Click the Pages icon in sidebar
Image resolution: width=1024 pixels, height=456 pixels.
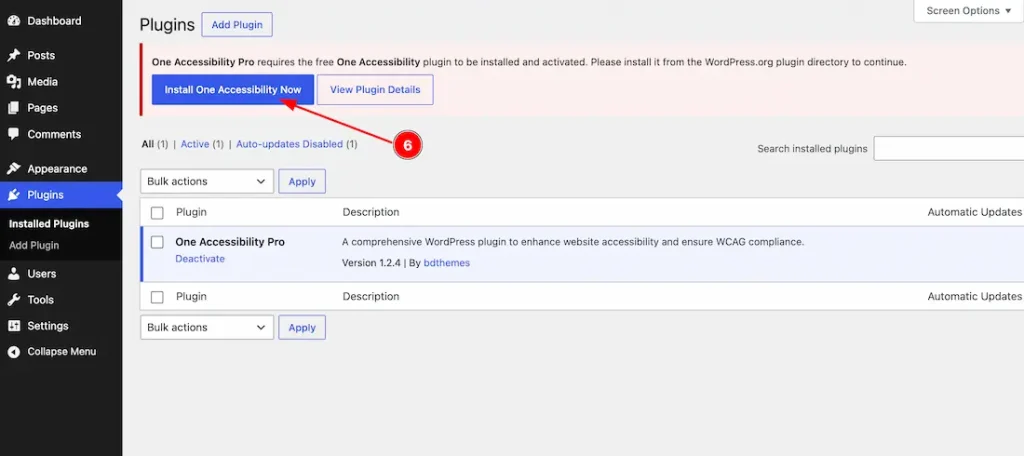[x=14, y=108]
